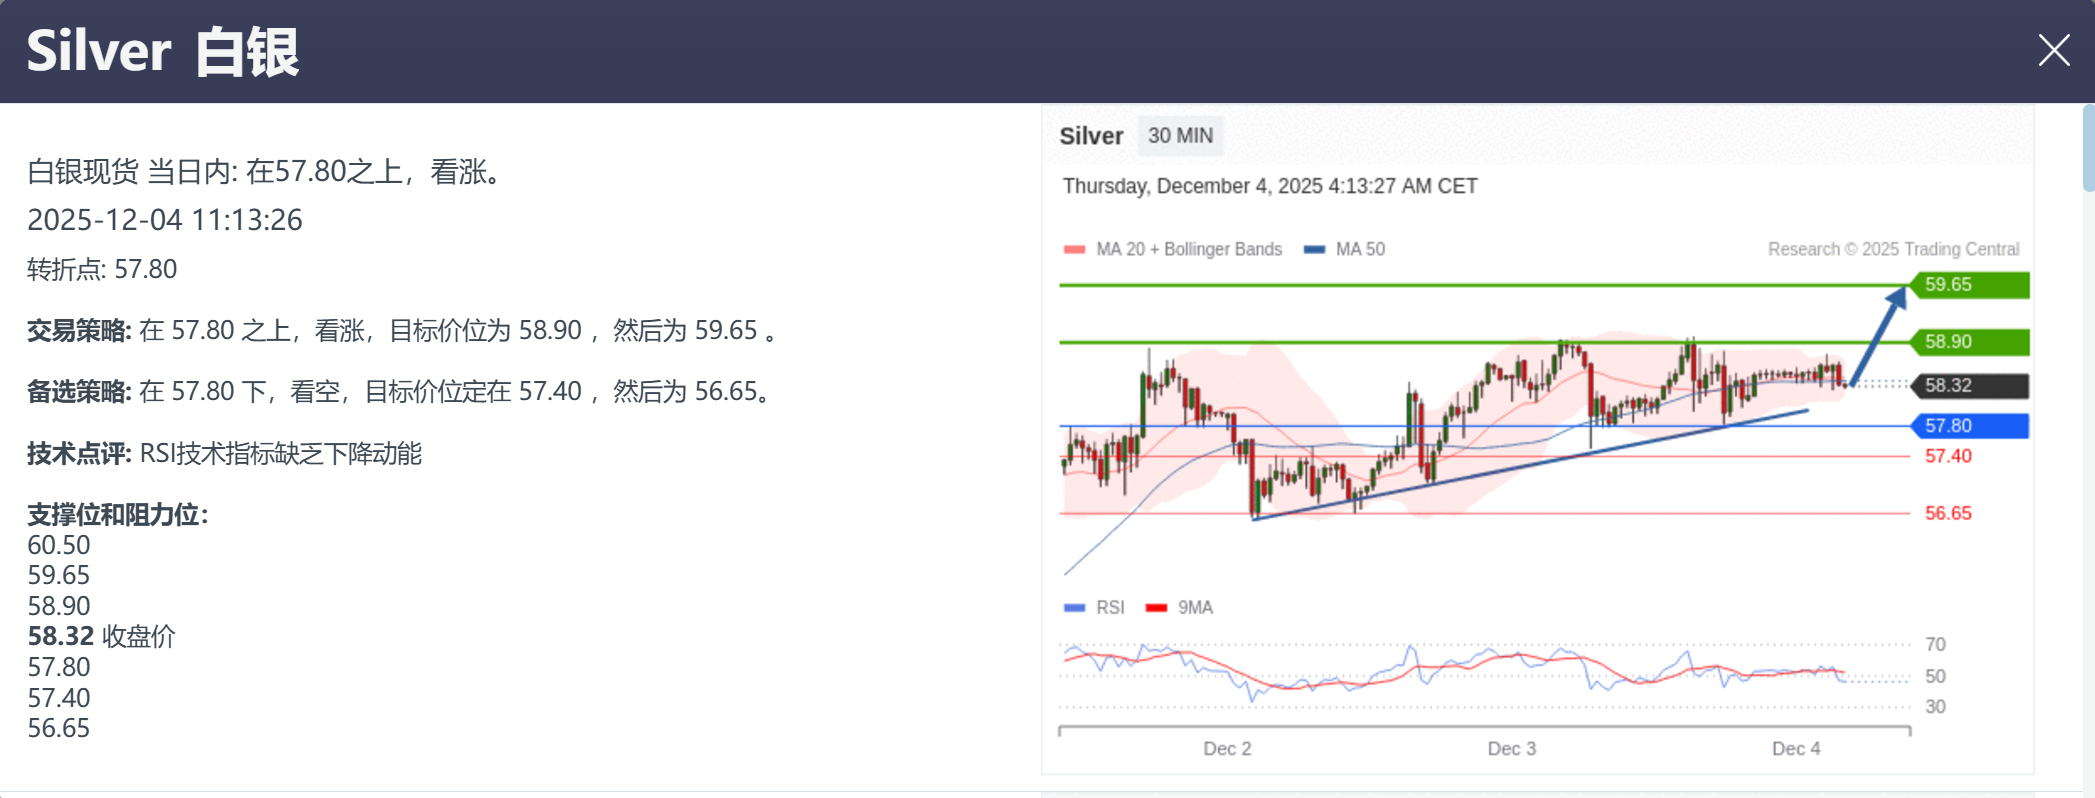Click the vertical scrollbar on the right edge

(x=2088, y=150)
